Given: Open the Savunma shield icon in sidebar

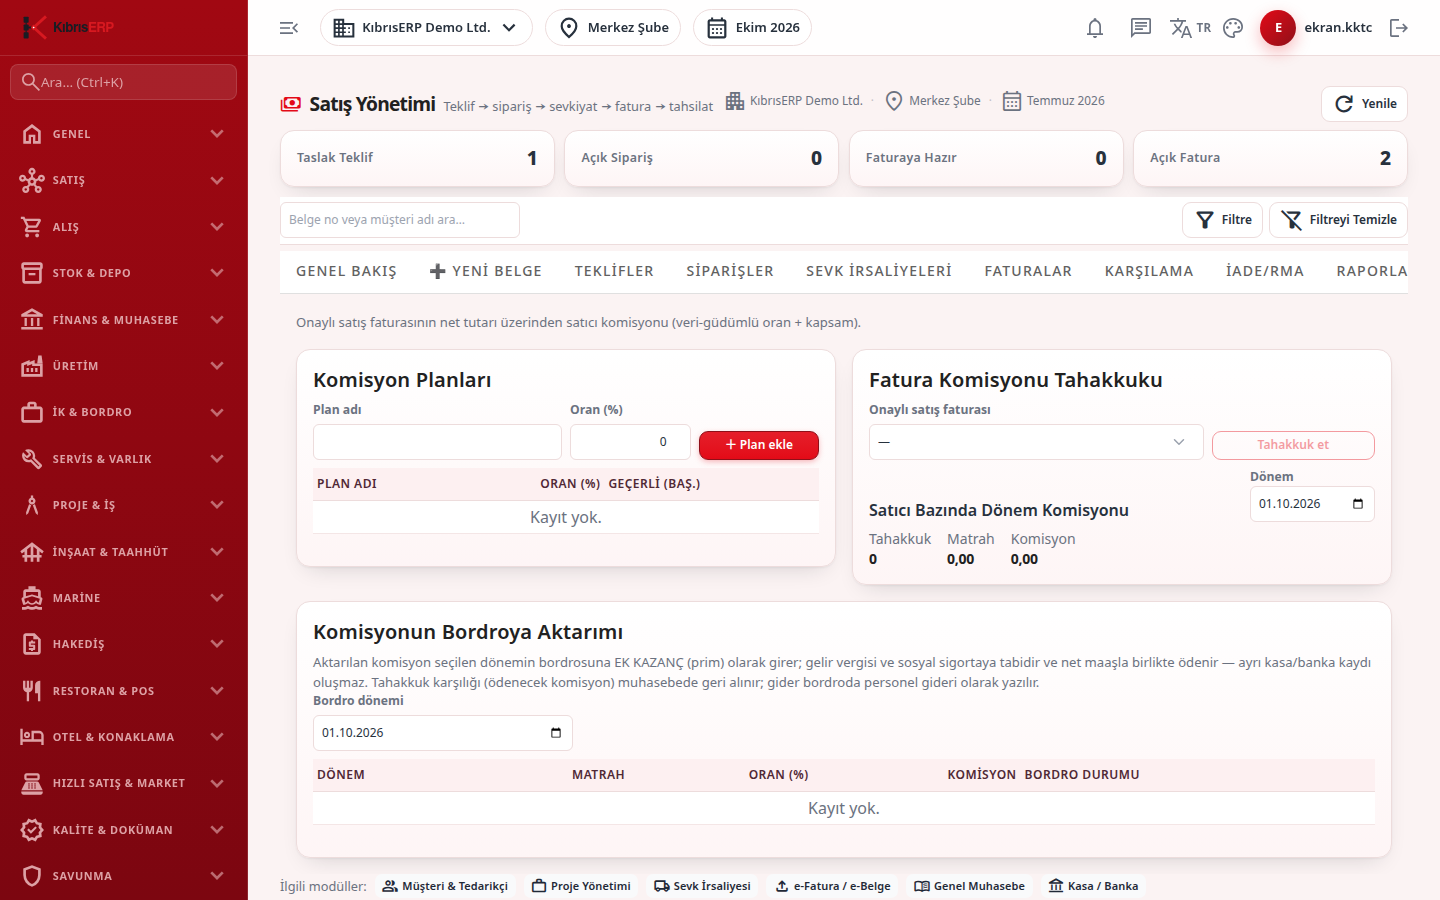Looking at the screenshot, I should point(32,876).
